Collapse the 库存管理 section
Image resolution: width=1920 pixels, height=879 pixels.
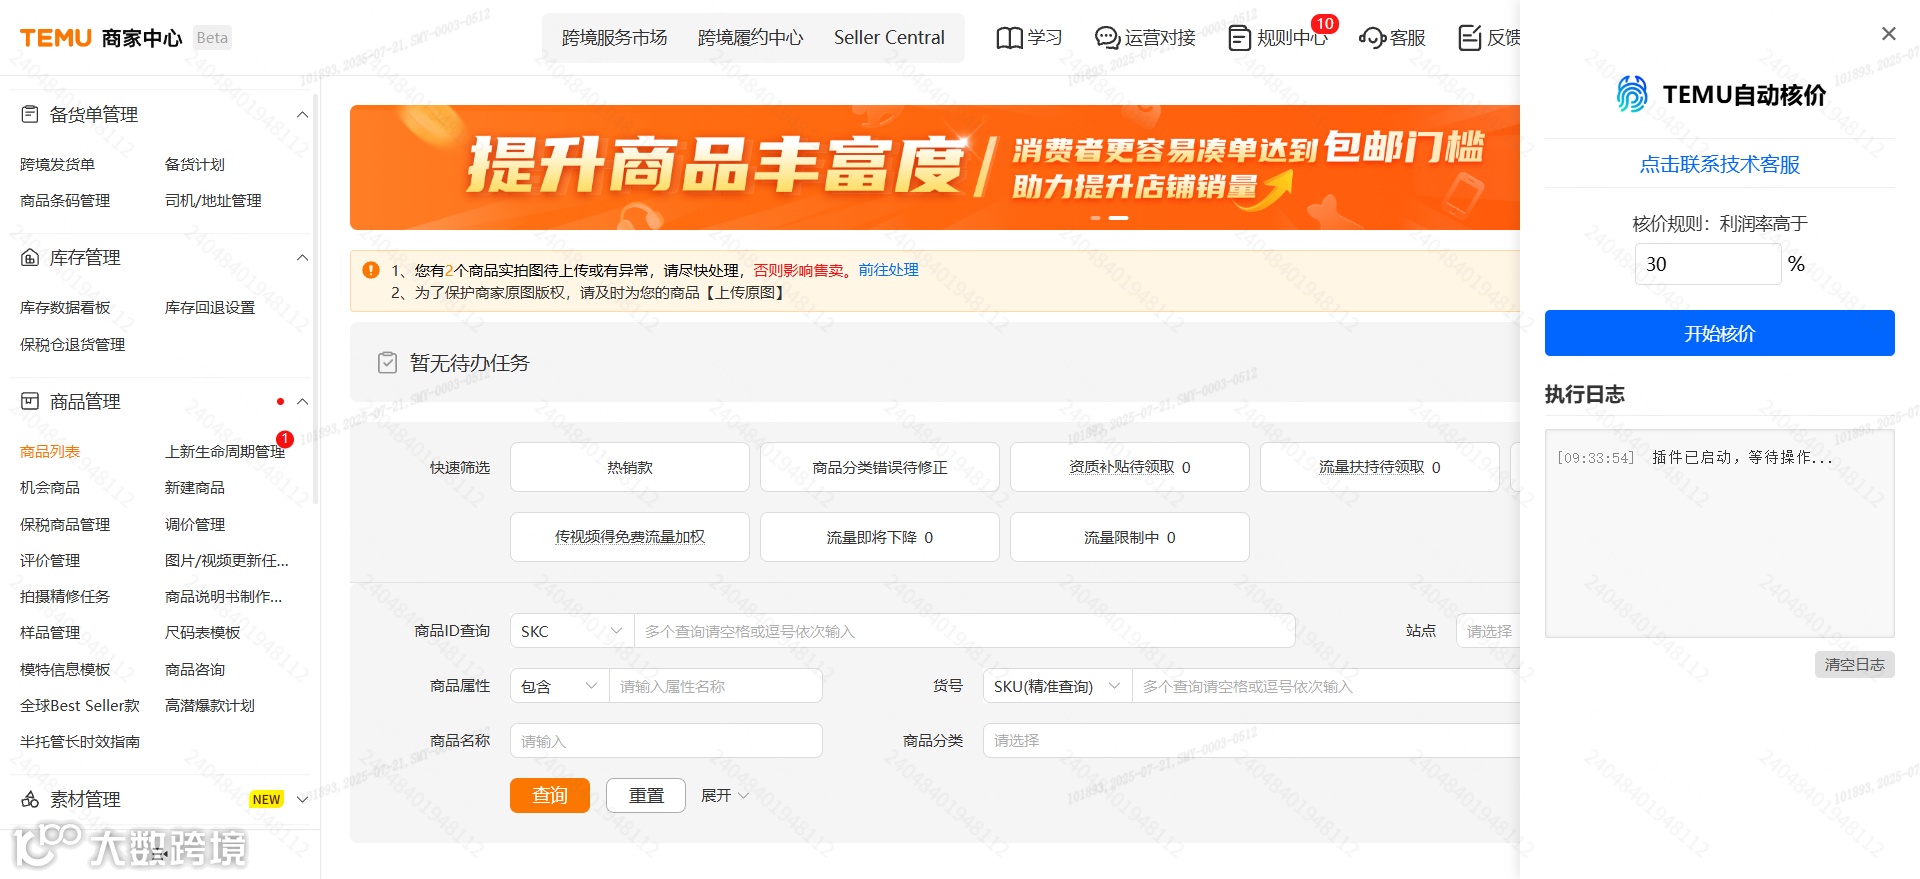[x=302, y=258]
